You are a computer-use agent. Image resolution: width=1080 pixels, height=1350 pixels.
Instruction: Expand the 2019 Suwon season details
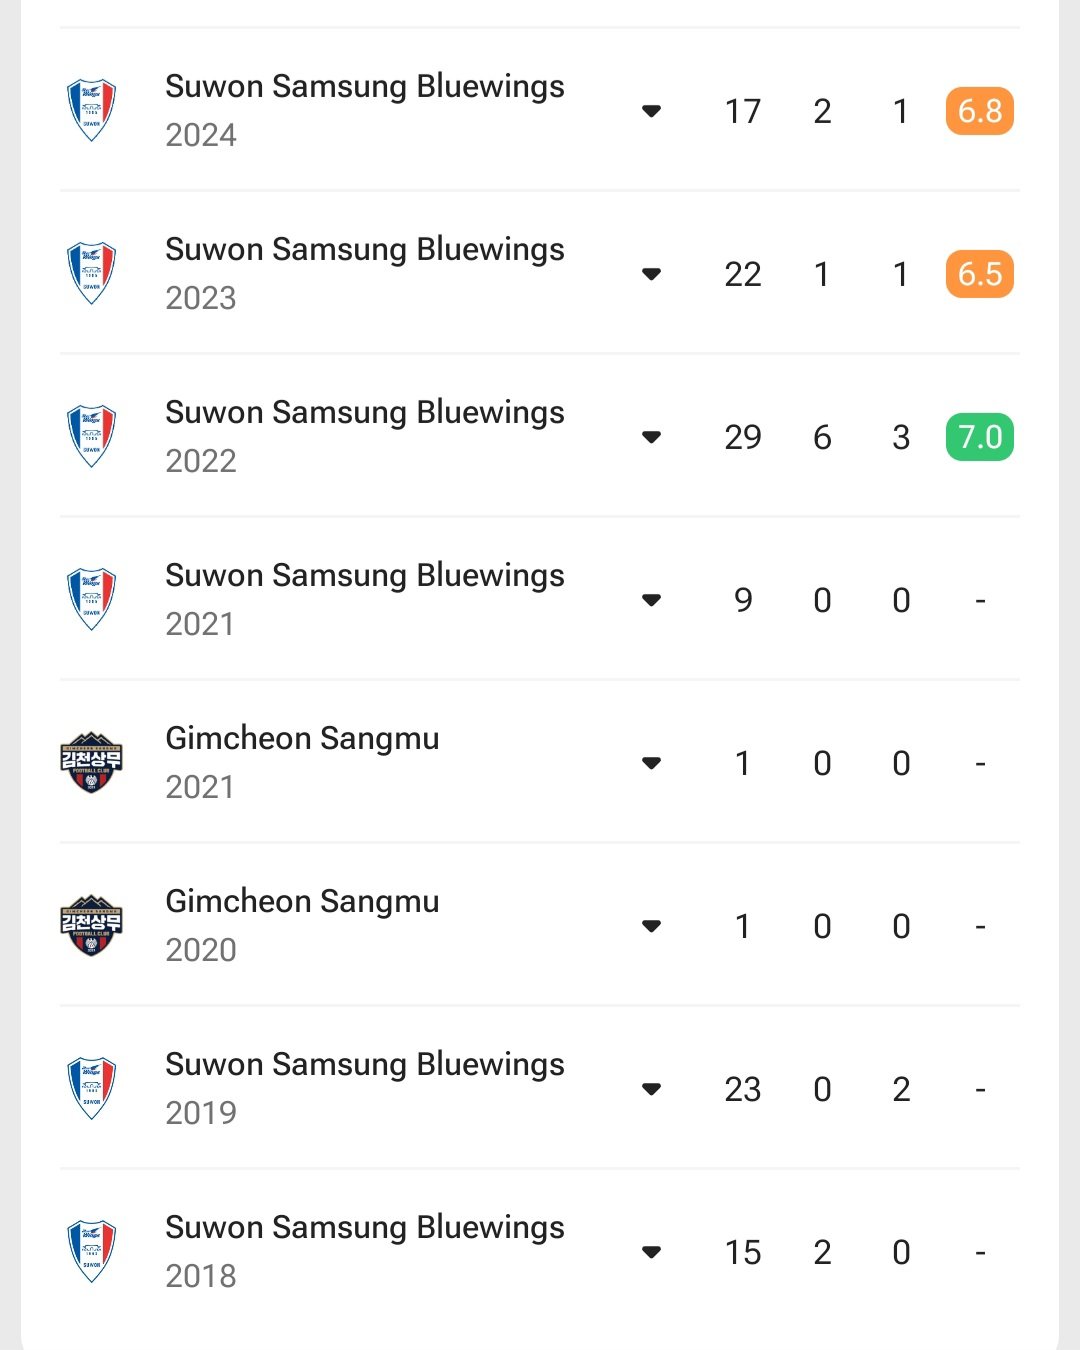pos(652,1089)
